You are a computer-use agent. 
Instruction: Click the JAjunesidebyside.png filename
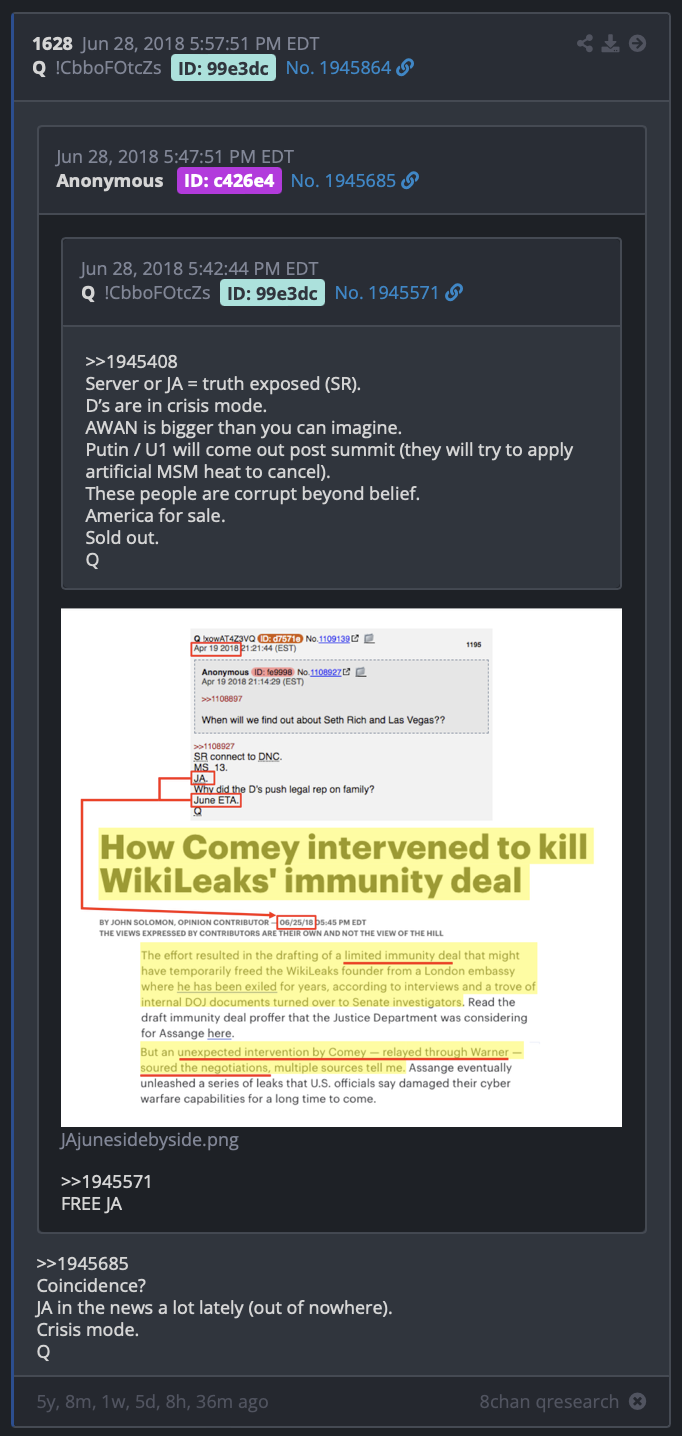150,1139
